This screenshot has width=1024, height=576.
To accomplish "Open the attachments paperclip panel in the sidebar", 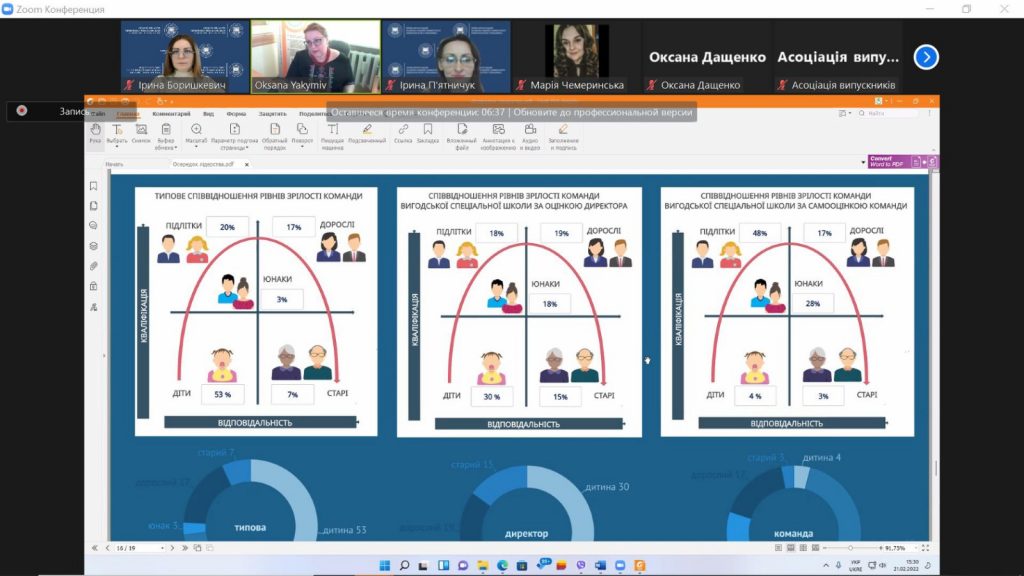I will [x=94, y=266].
